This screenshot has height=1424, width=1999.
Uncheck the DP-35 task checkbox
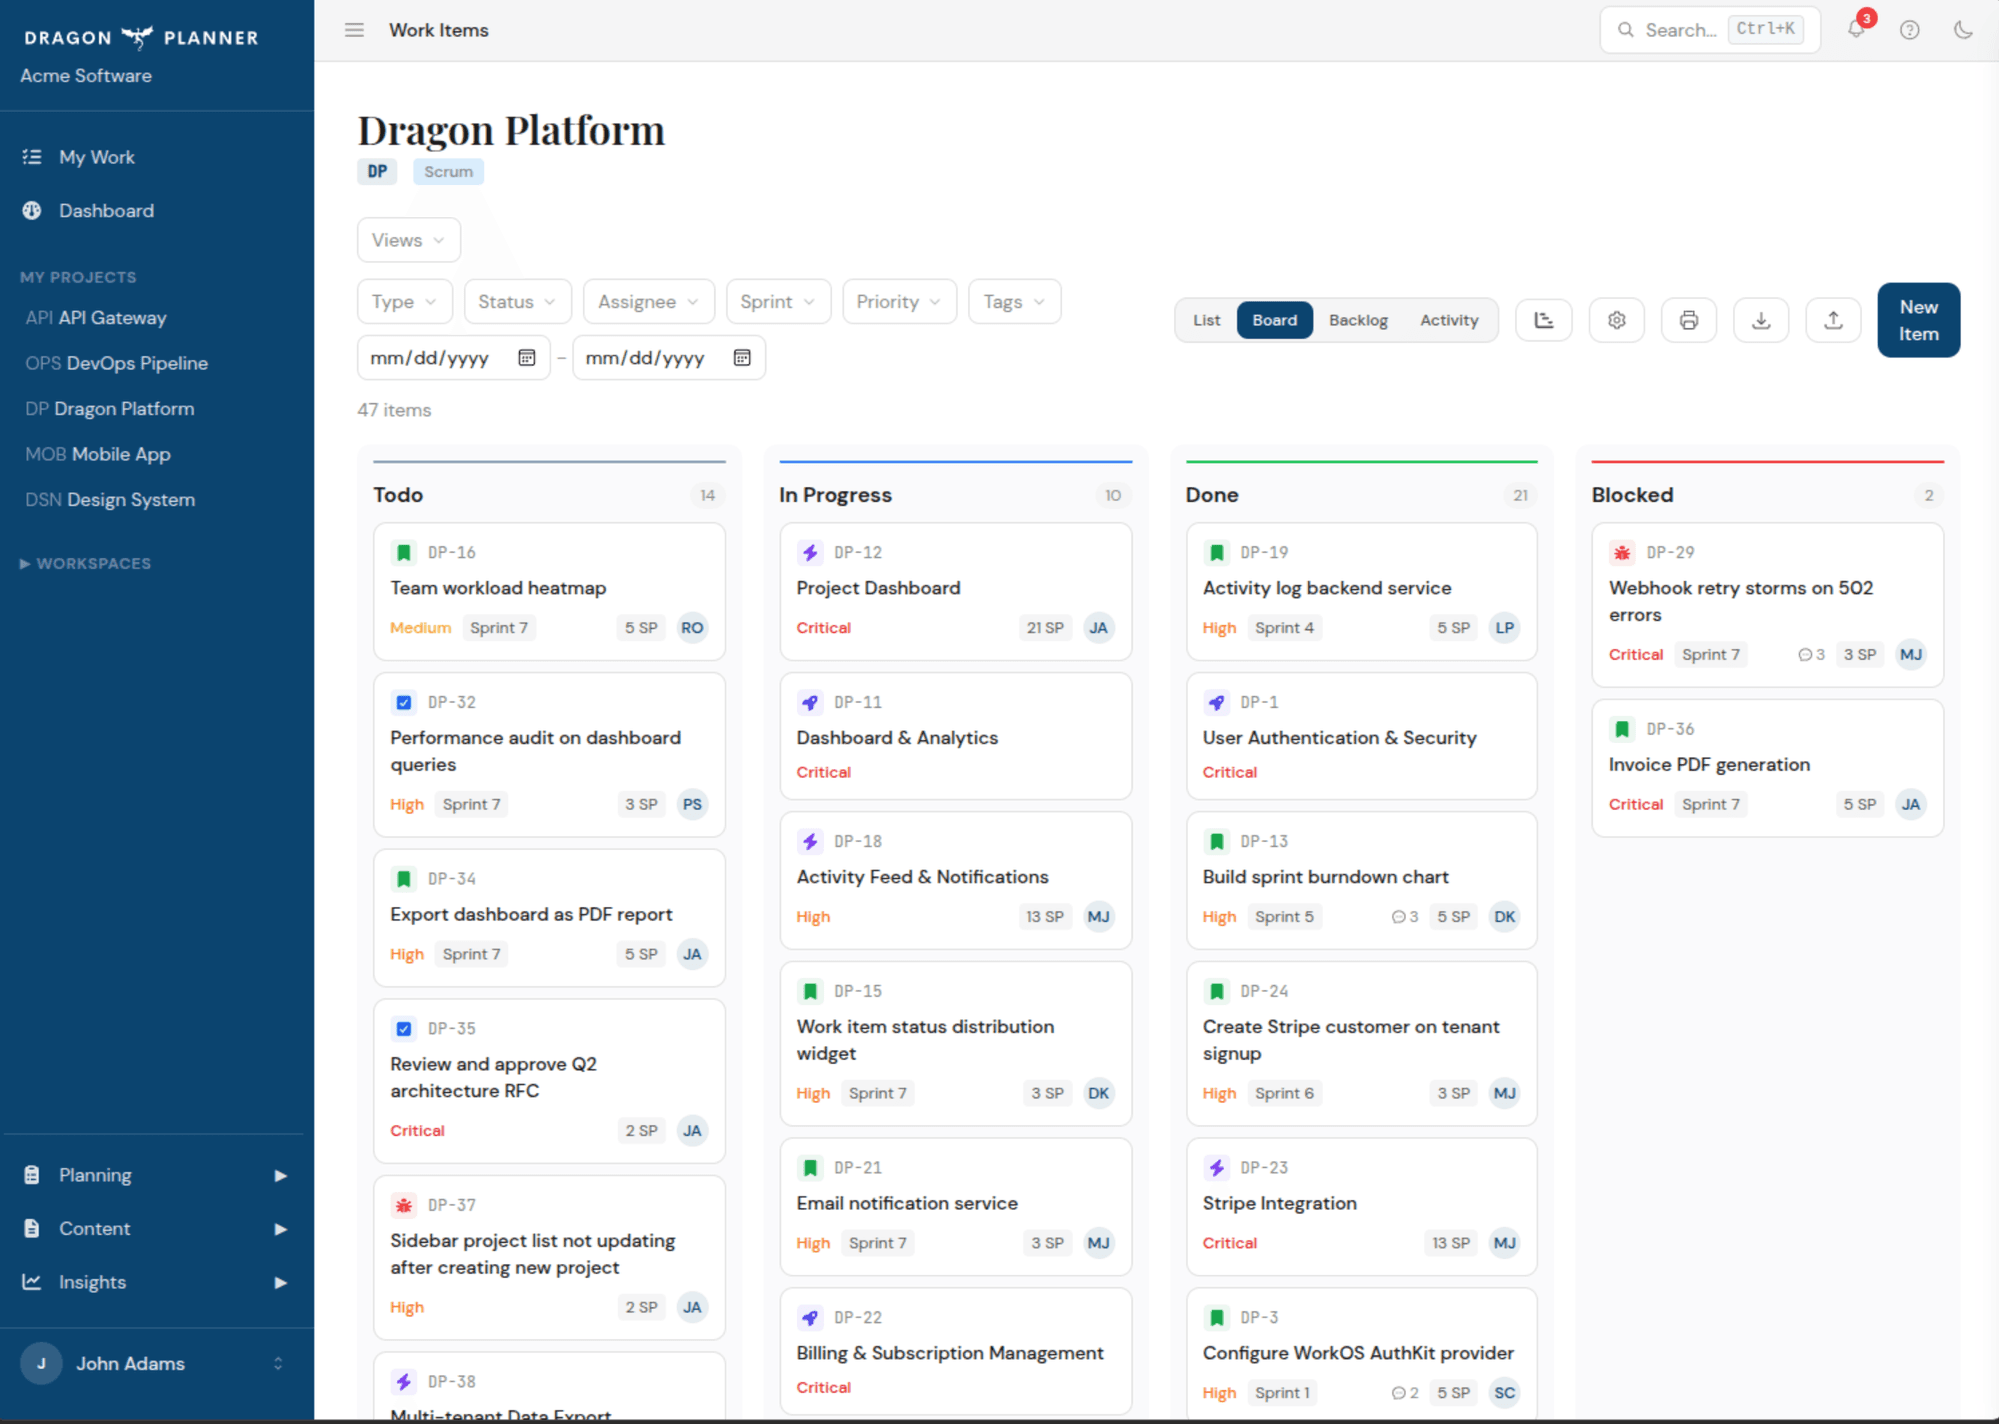pos(403,1028)
